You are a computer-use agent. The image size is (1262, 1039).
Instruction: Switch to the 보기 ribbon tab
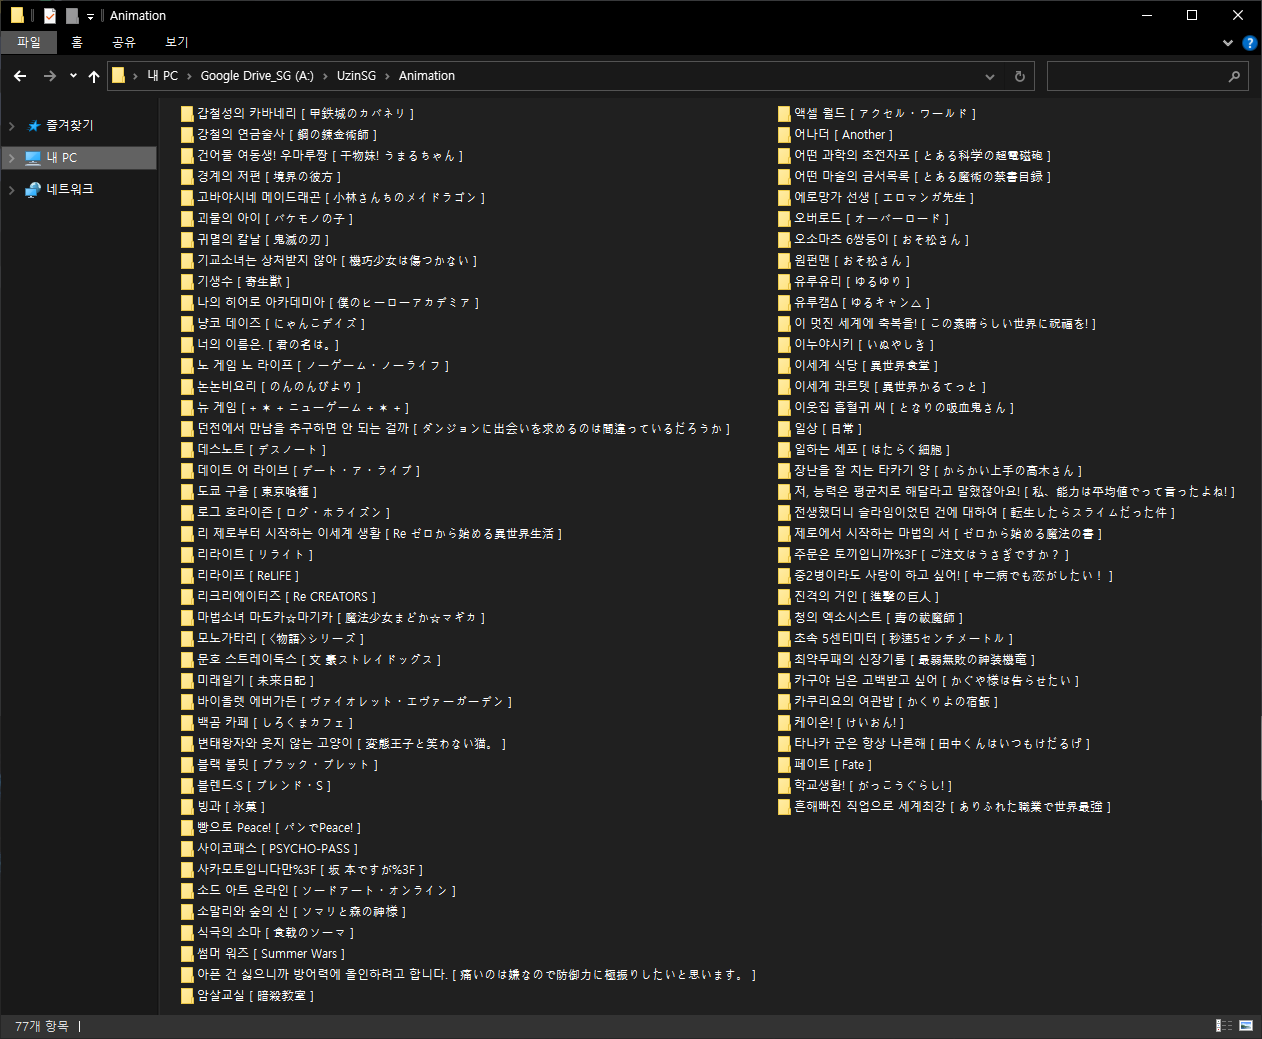coord(177,42)
